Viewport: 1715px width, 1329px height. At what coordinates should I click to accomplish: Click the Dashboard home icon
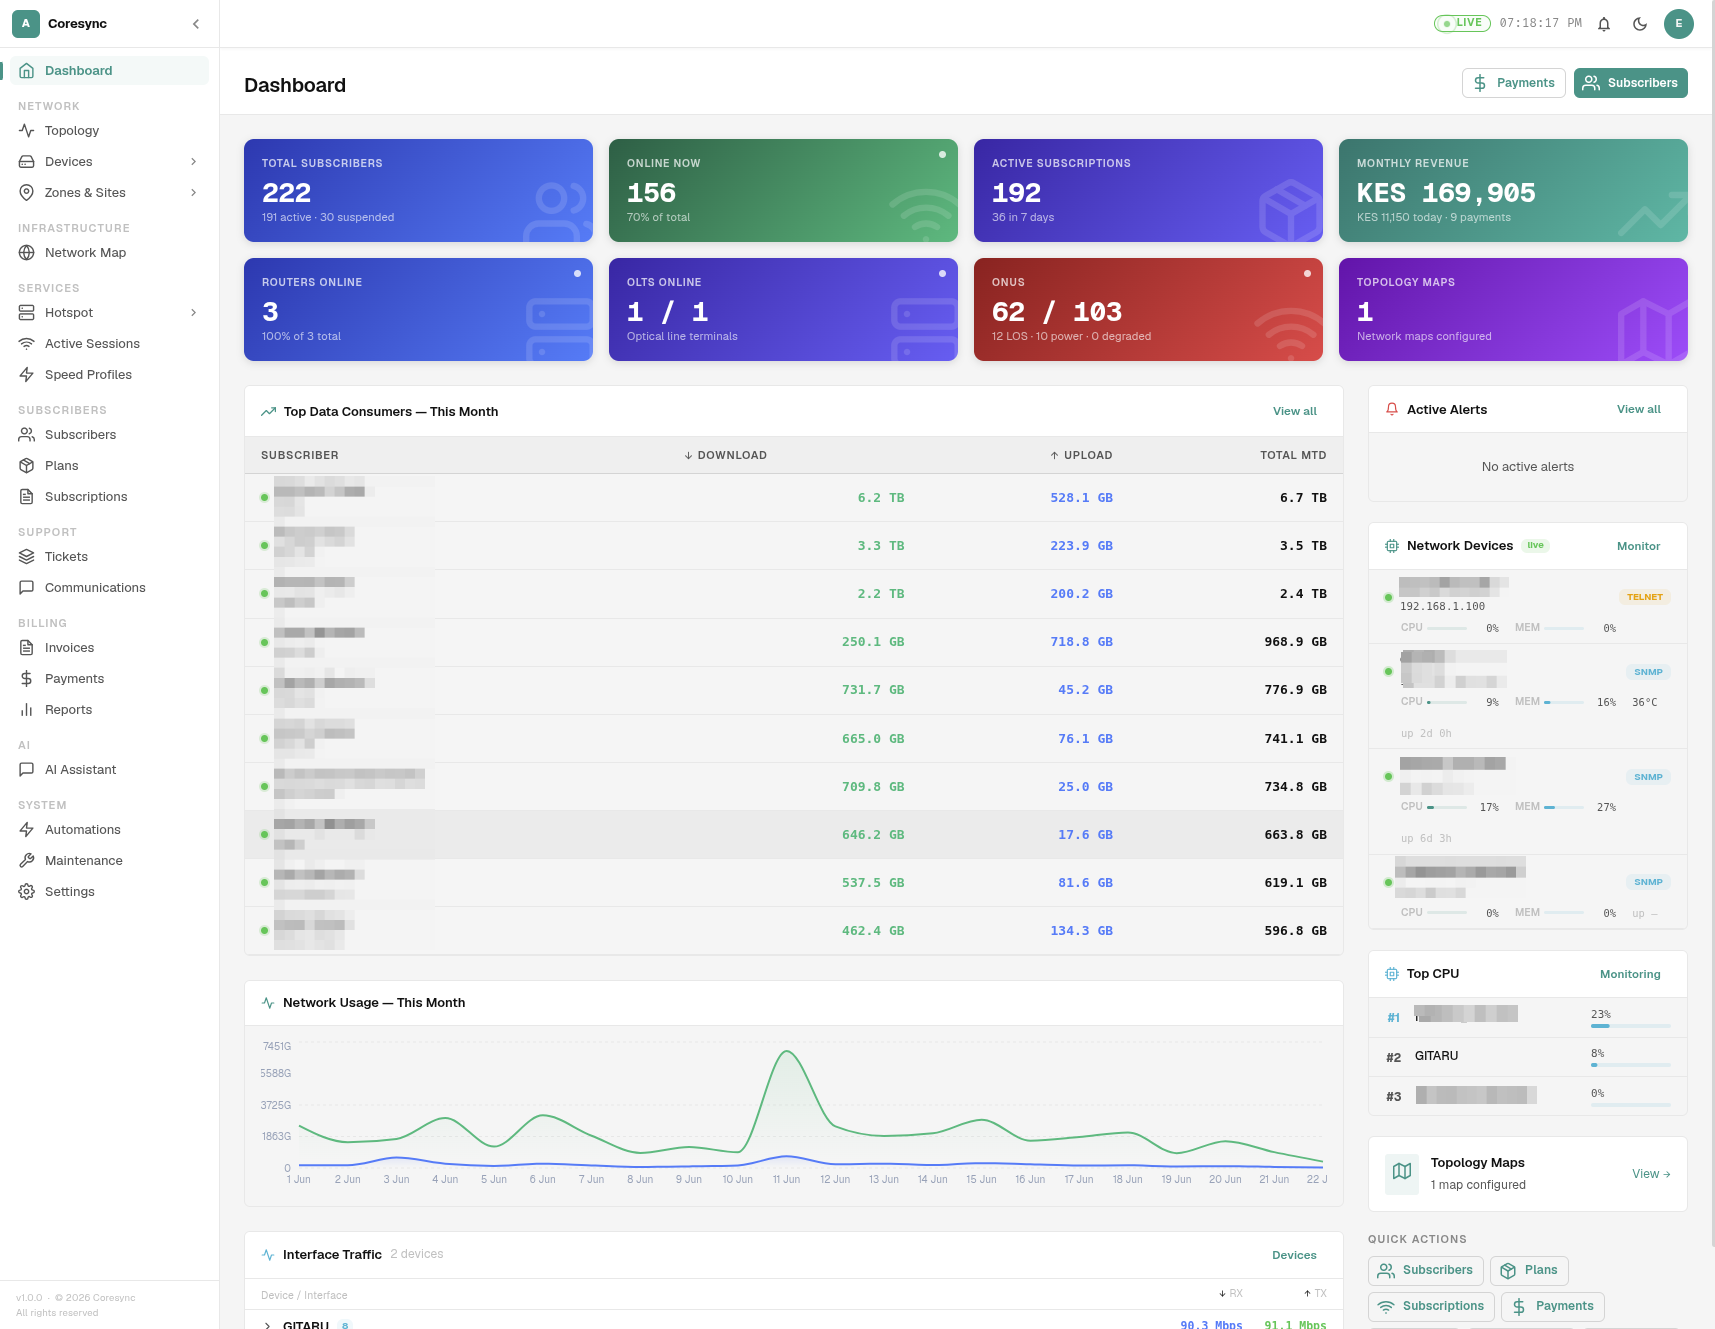(27, 71)
